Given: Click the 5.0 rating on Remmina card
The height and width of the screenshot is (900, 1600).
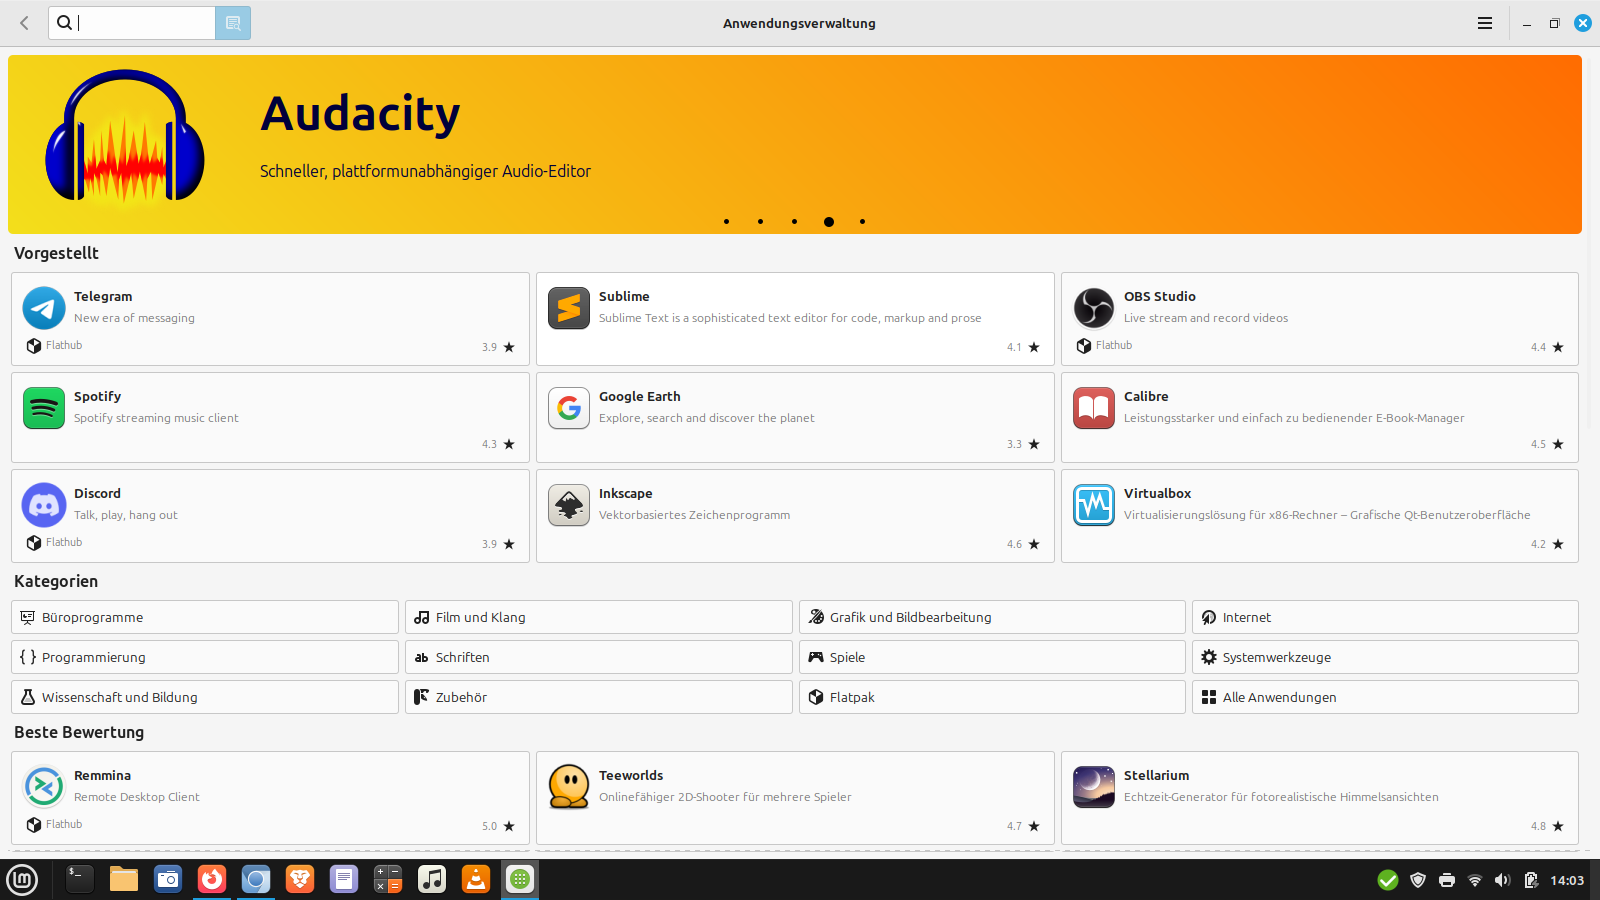Looking at the screenshot, I should [x=498, y=826].
